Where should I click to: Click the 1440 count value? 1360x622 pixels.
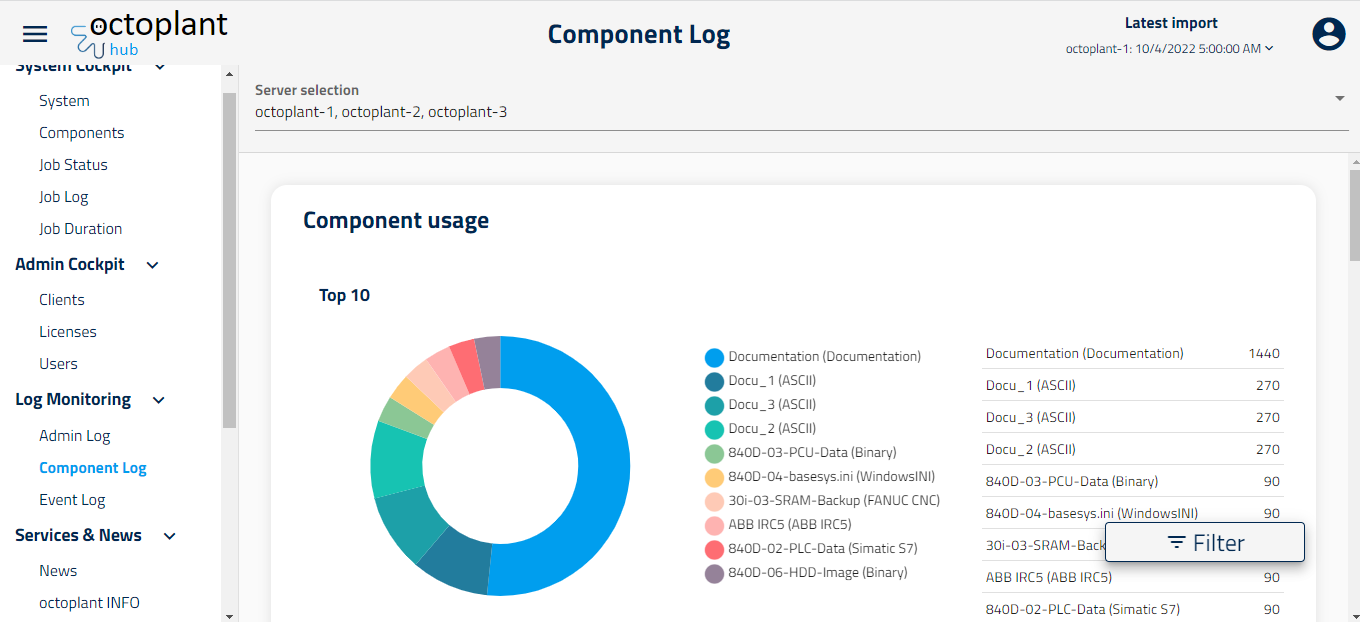(1264, 354)
